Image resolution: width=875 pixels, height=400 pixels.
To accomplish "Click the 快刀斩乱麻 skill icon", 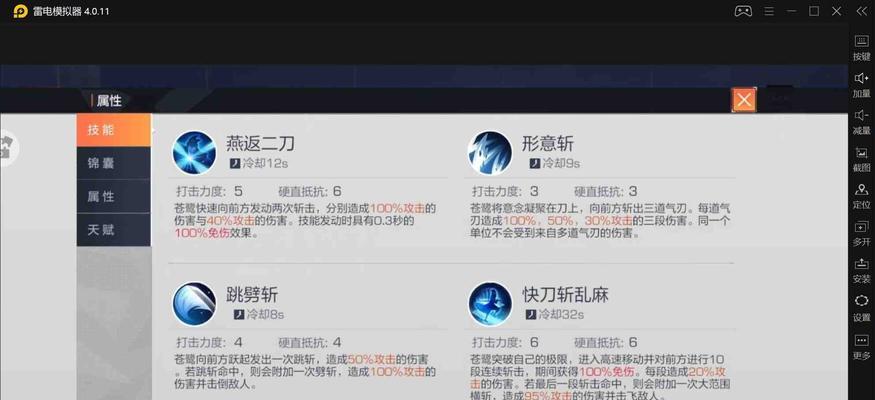I will tap(490, 304).
